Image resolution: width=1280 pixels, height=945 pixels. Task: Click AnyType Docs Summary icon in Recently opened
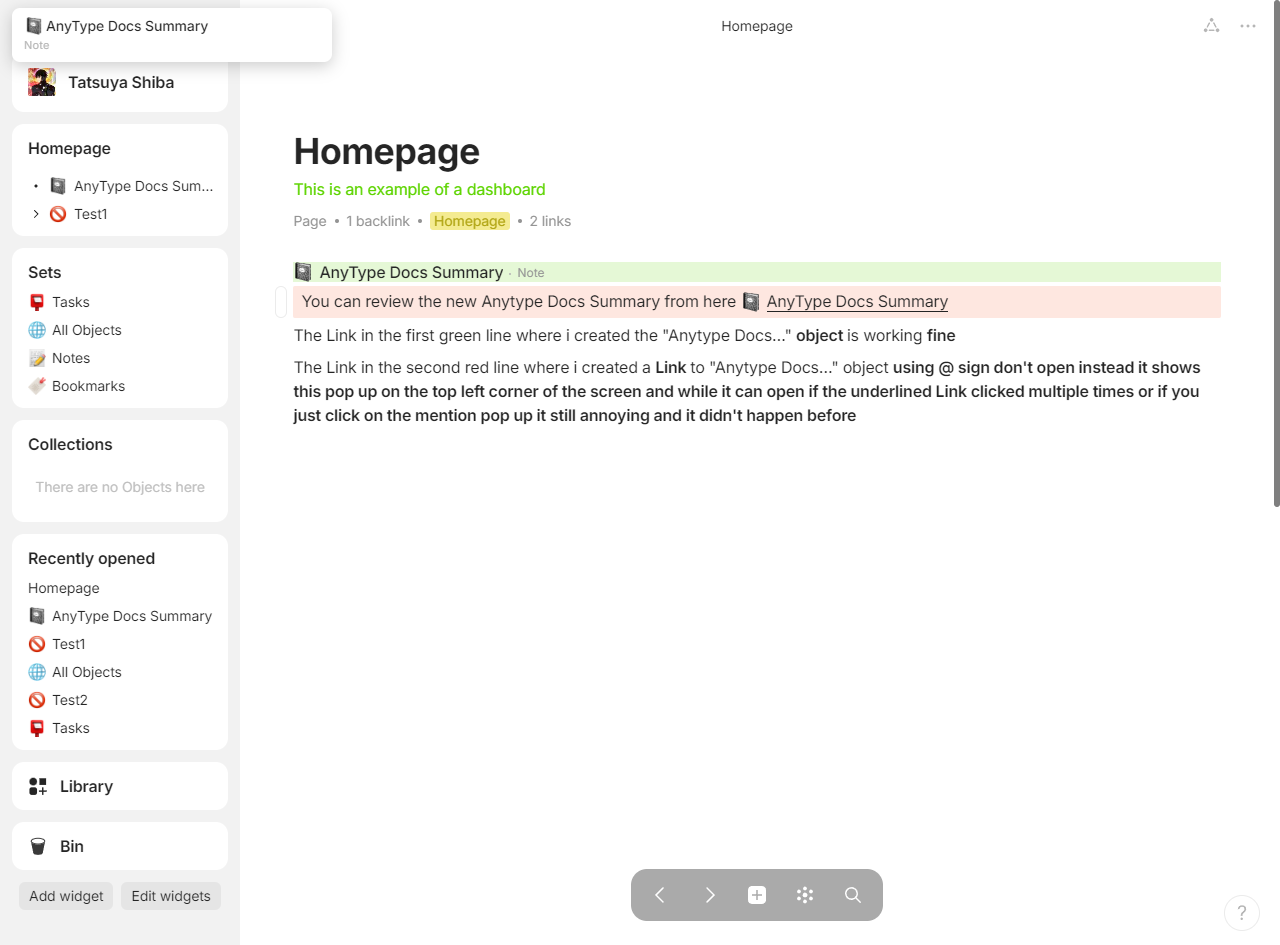[x=37, y=616]
